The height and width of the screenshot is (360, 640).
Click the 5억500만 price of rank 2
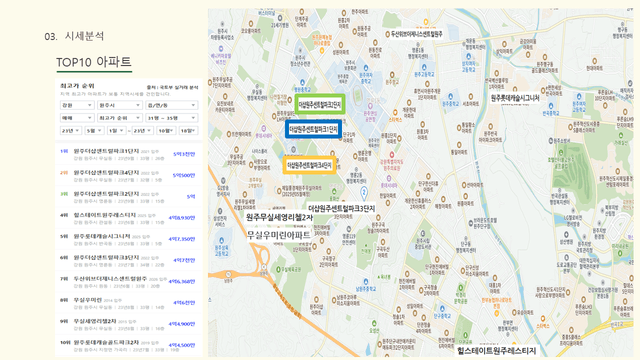click(184, 176)
